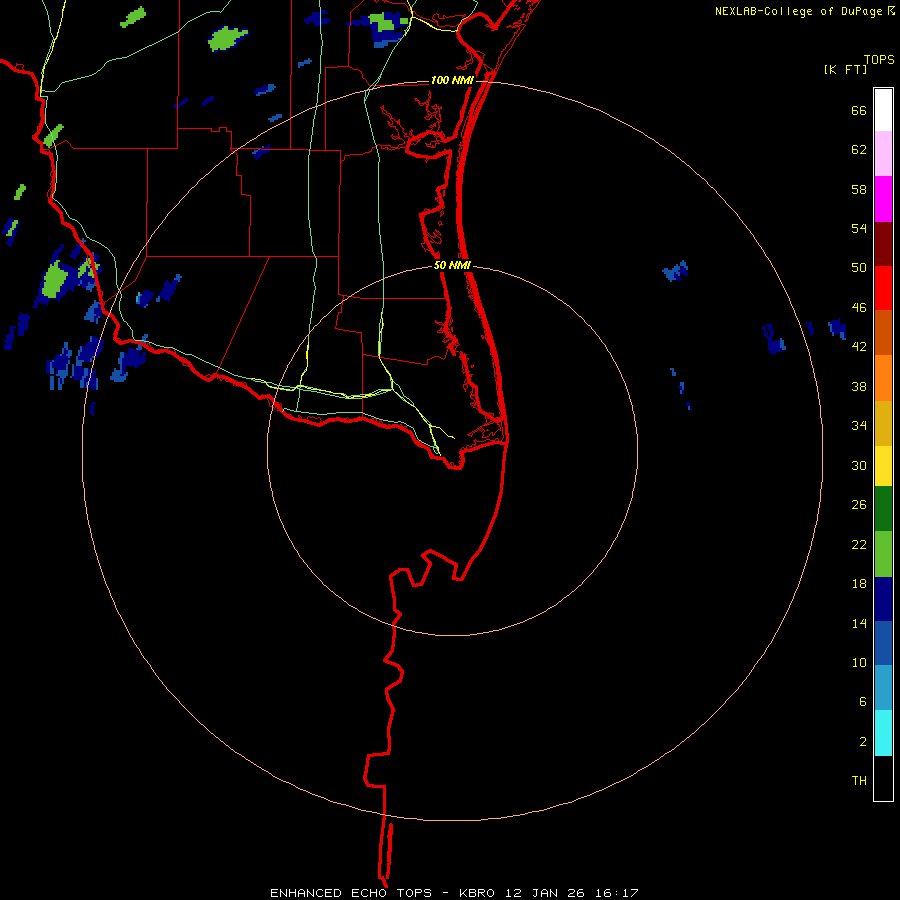
Task: Click the KBRO station identifier
Action: coord(478,893)
